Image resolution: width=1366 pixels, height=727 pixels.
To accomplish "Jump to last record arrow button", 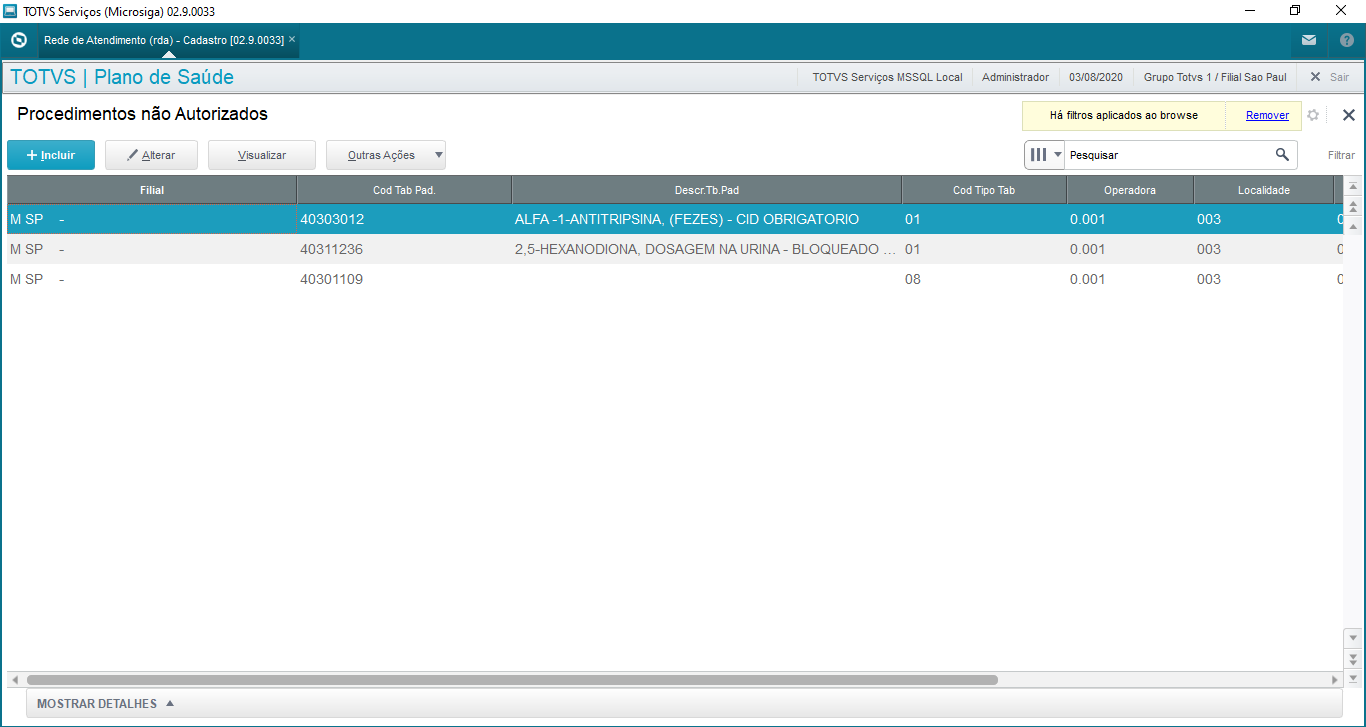I will 1354,679.
